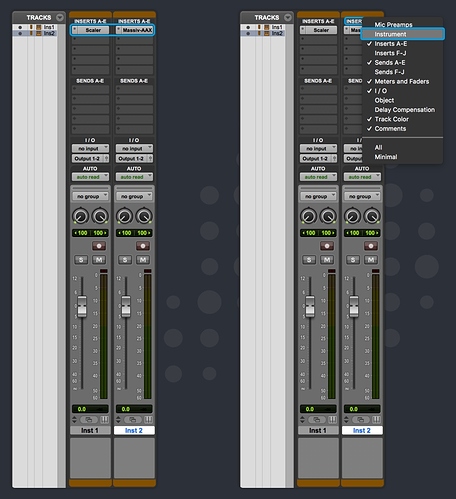Select Inst 2 track name, left mixer

pyautogui.click(x=134, y=430)
